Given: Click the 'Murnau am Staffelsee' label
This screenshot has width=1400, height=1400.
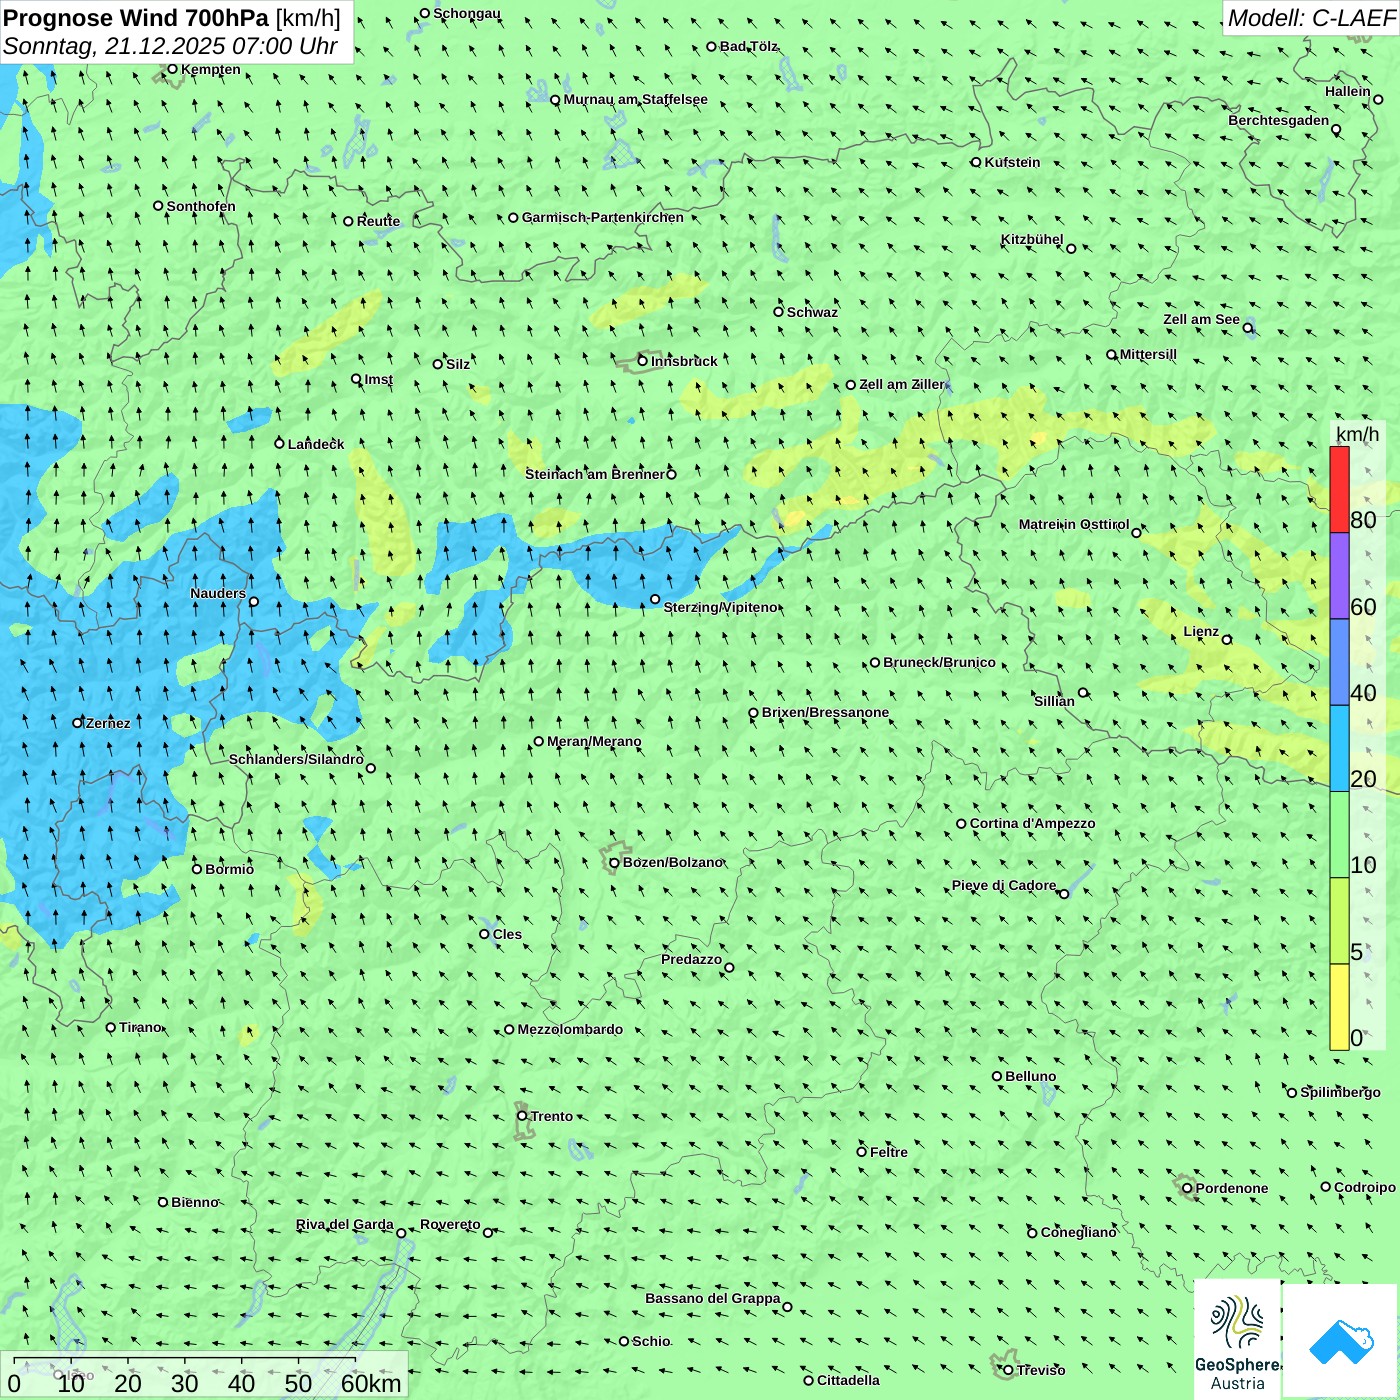Looking at the screenshot, I should (x=636, y=99).
